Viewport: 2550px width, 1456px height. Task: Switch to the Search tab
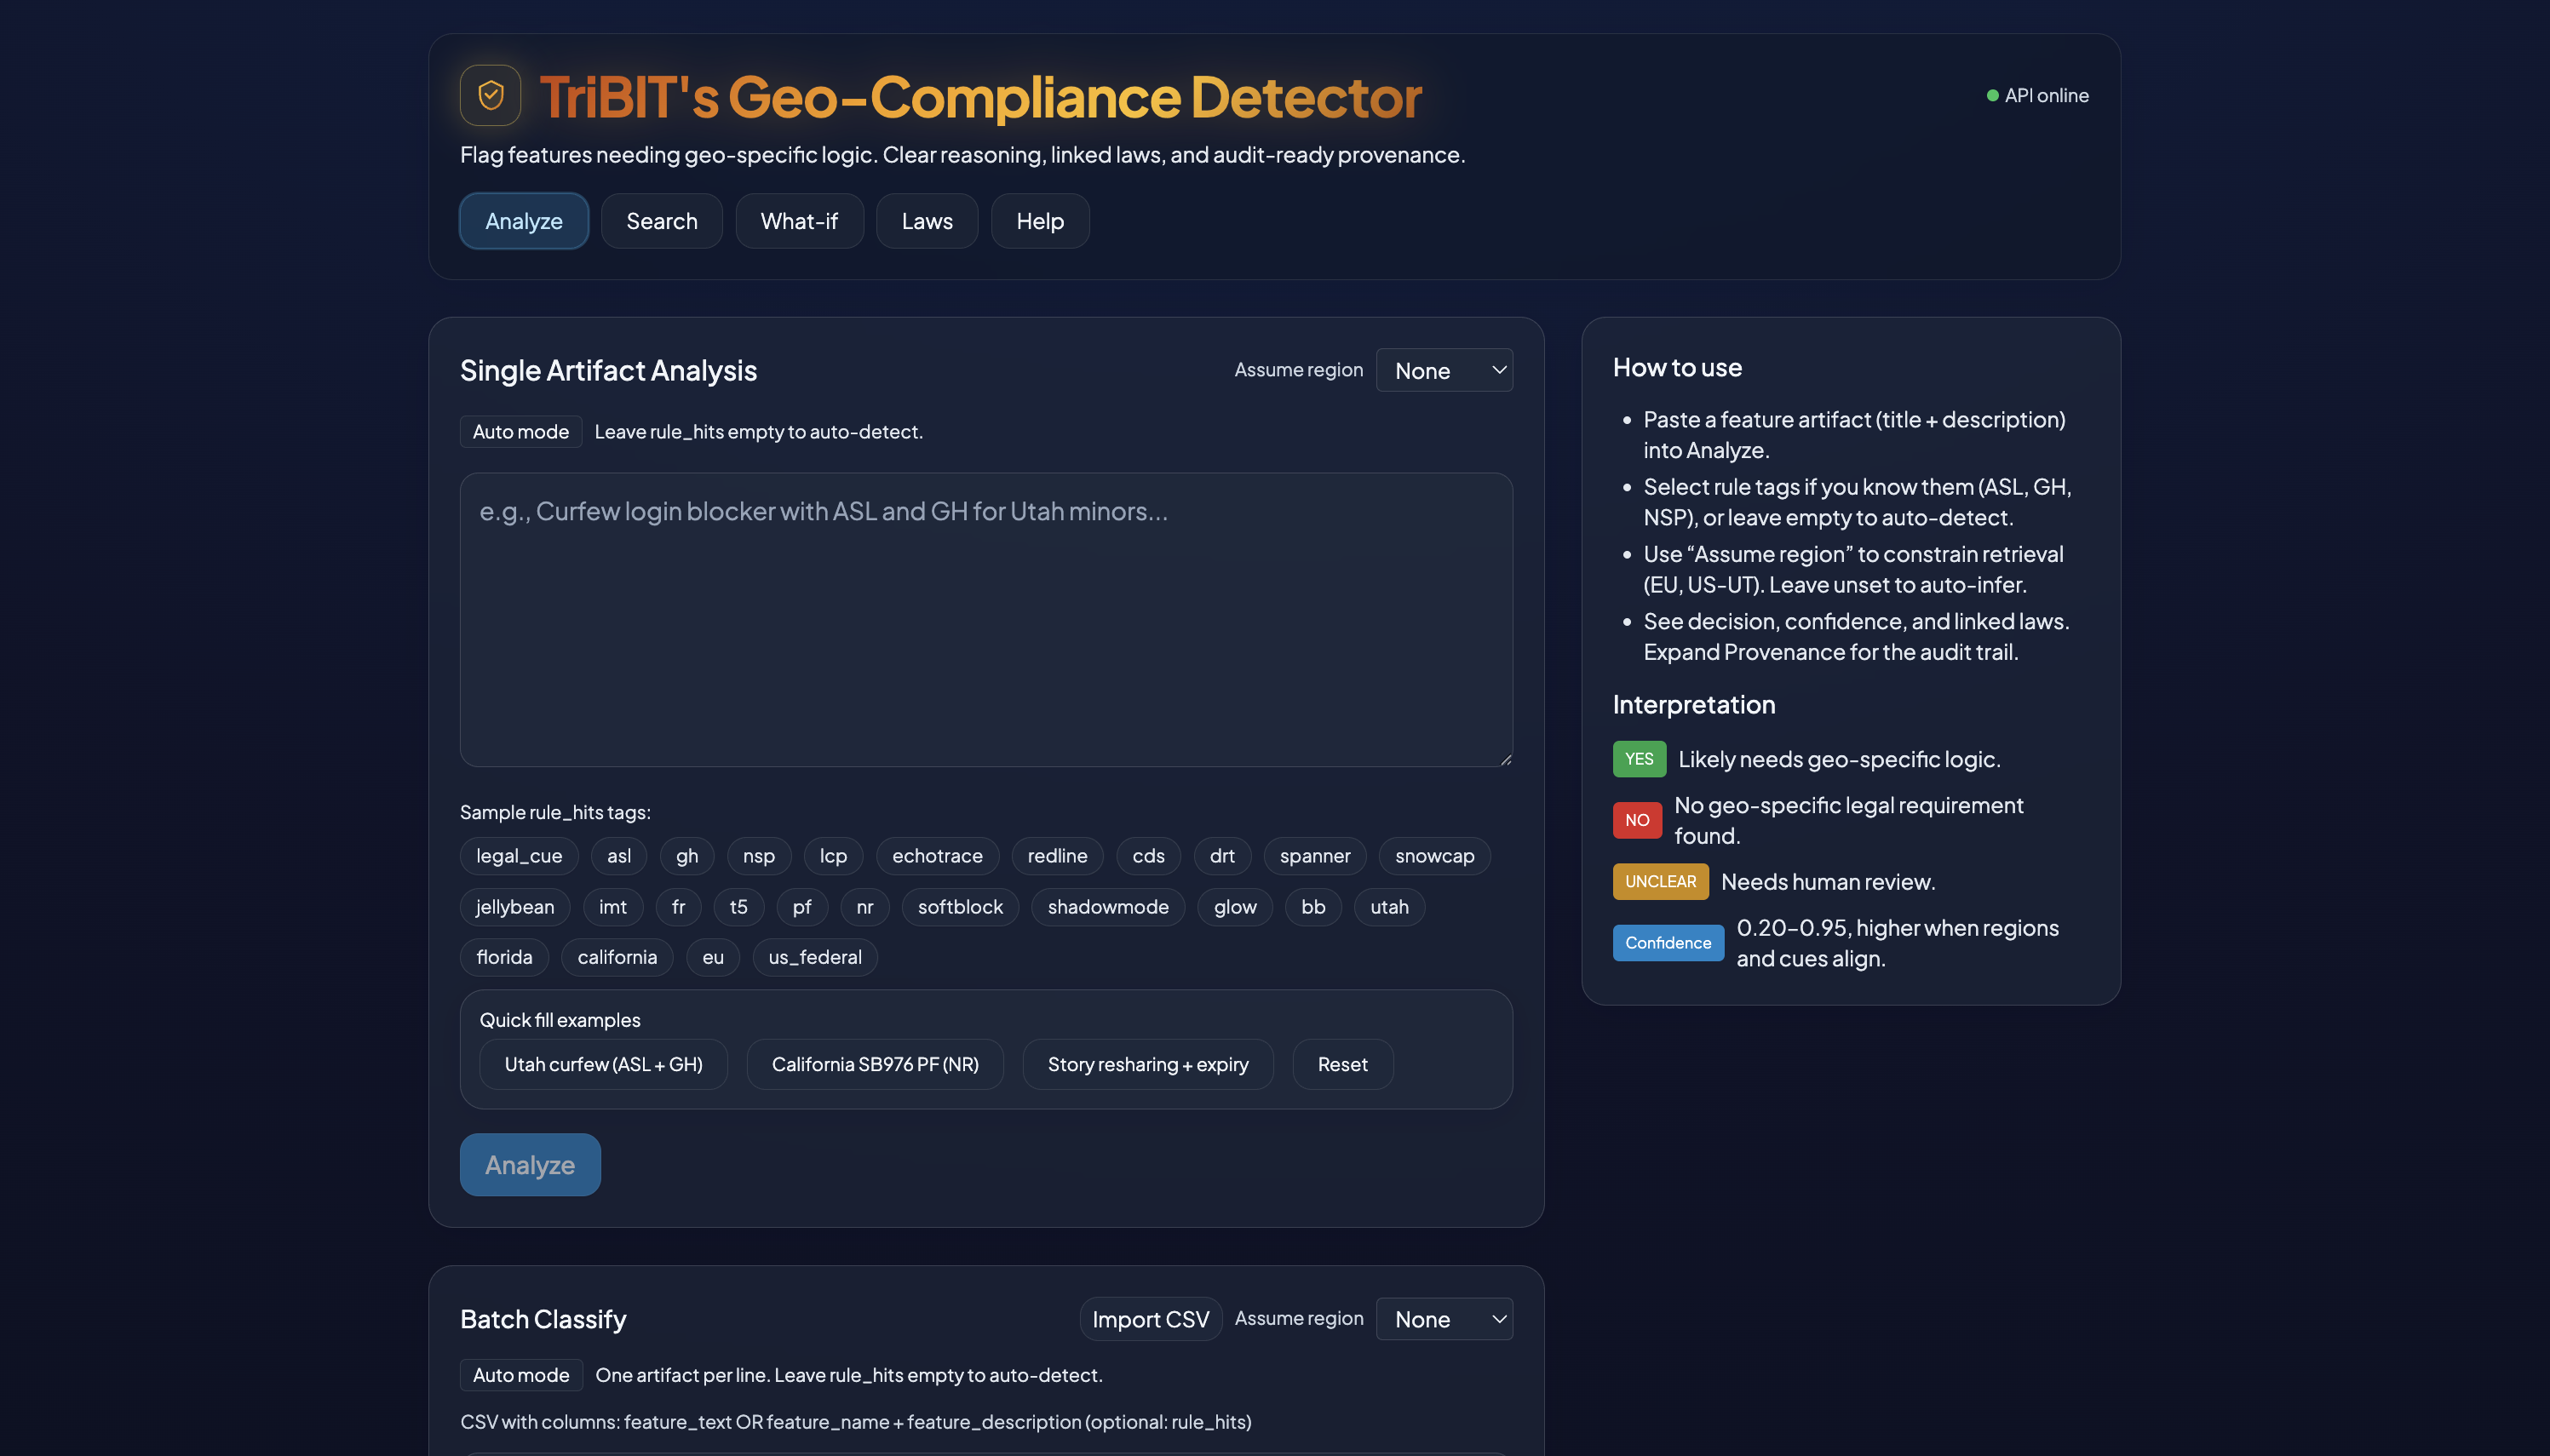pos(661,221)
